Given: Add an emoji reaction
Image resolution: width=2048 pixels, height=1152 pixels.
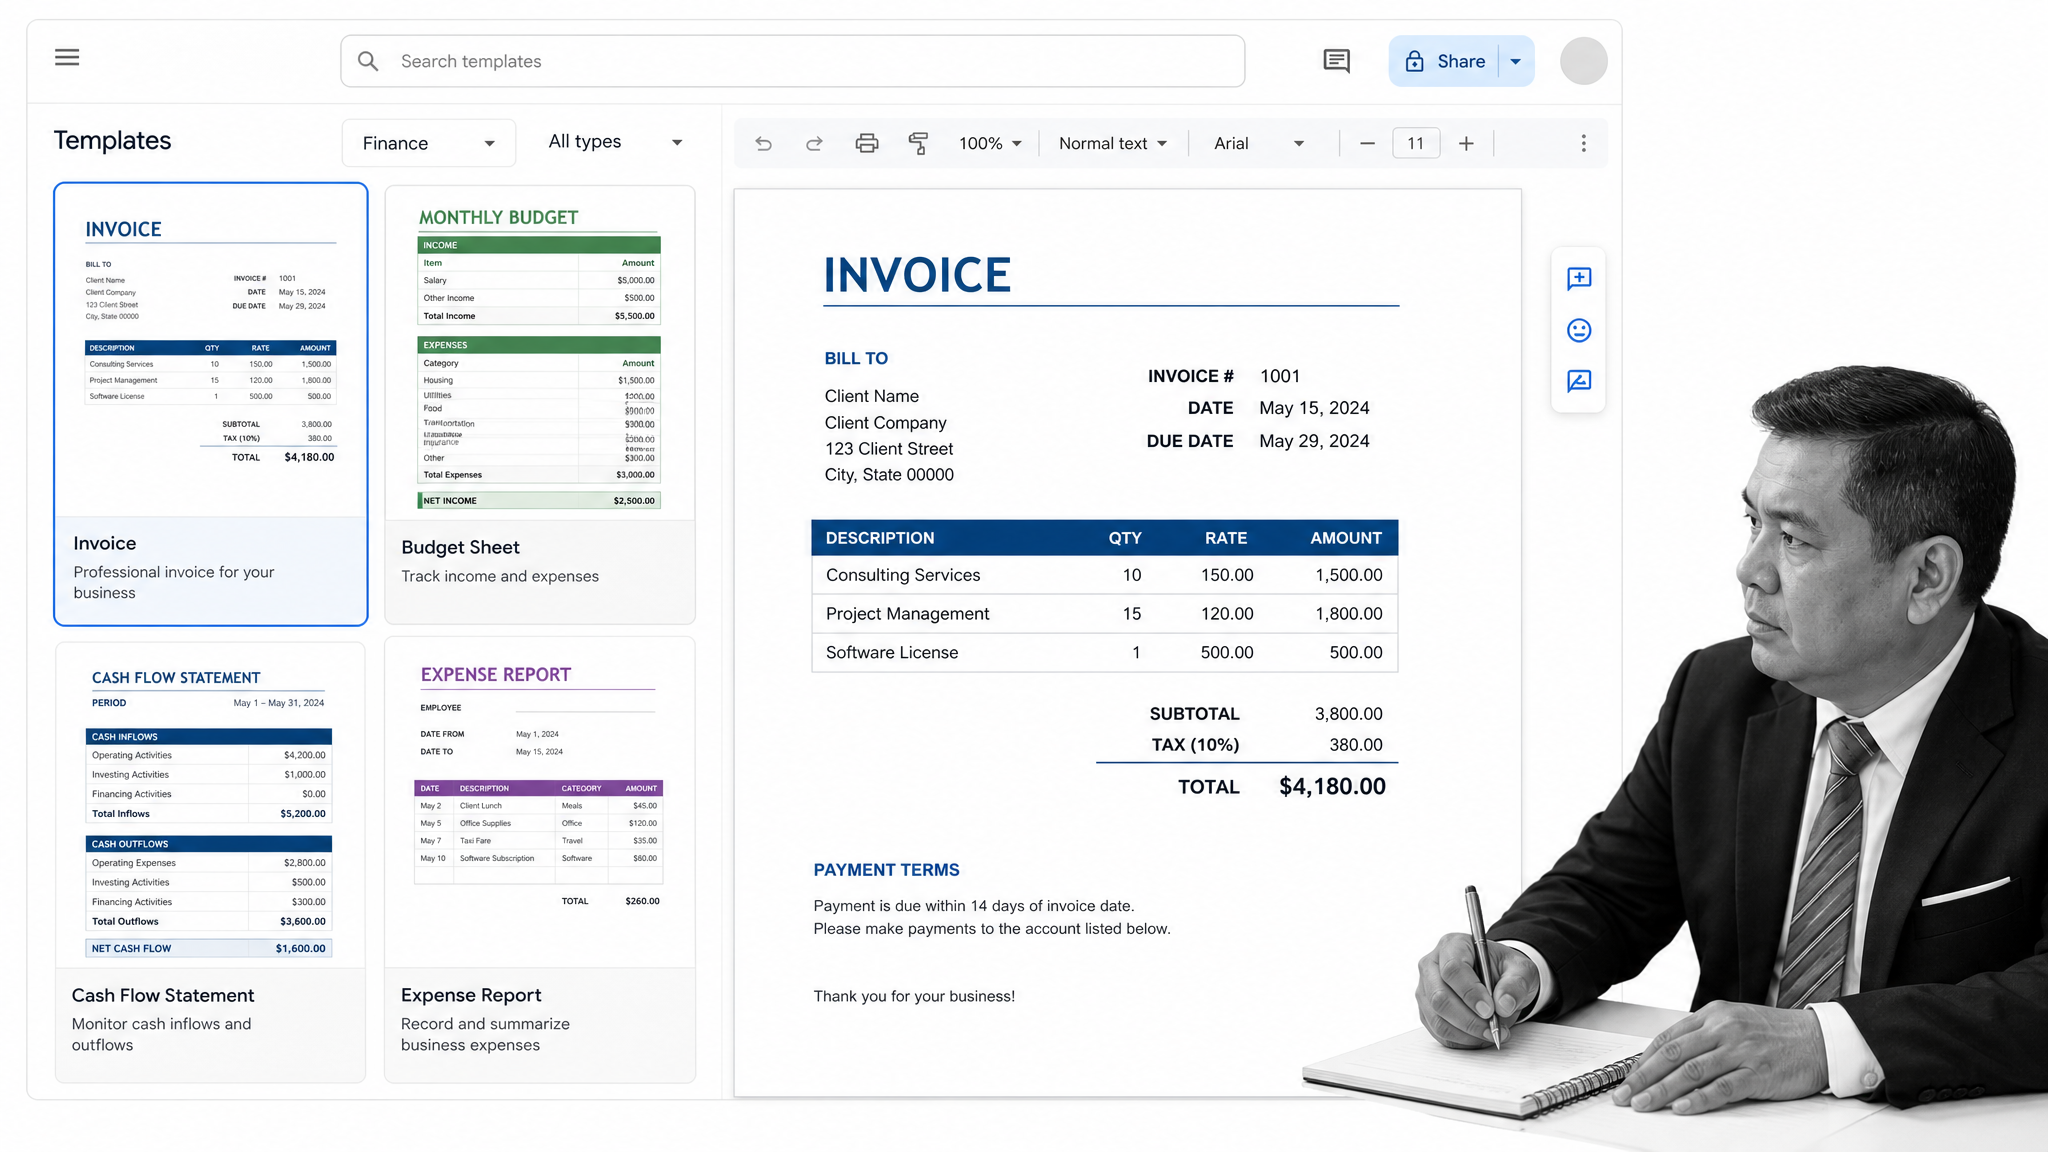Looking at the screenshot, I should [1579, 330].
